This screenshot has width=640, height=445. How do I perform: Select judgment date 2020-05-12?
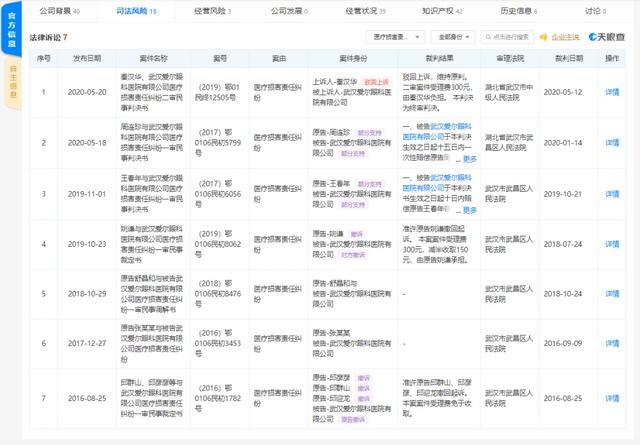pyautogui.click(x=563, y=92)
